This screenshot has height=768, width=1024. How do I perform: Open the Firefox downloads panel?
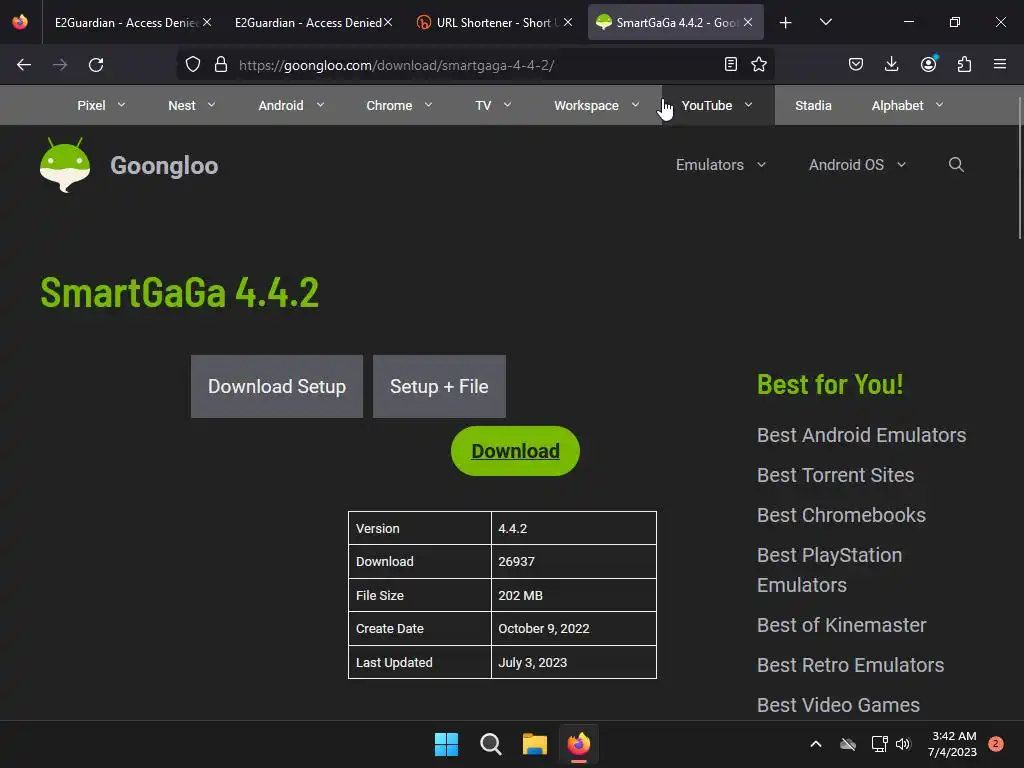point(891,64)
